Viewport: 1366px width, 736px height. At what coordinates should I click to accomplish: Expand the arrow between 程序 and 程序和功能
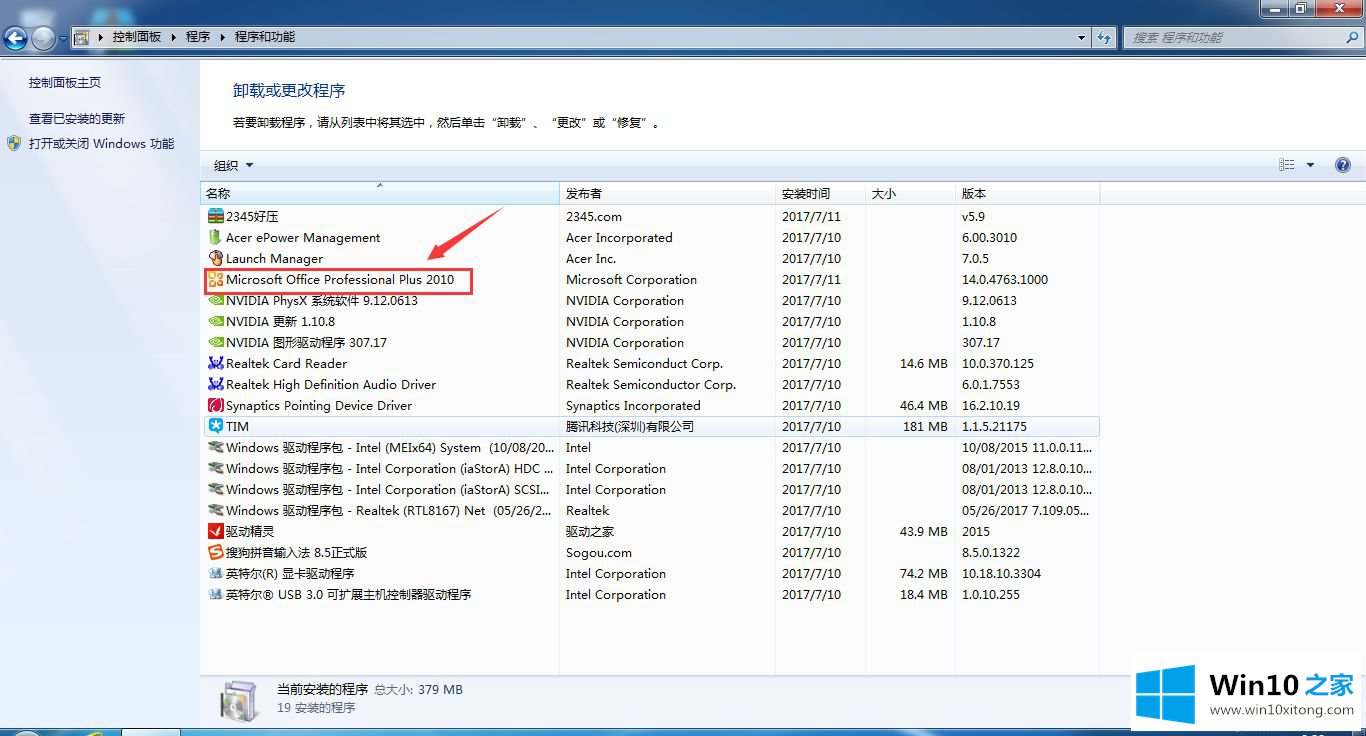click(x=222, y=37)
